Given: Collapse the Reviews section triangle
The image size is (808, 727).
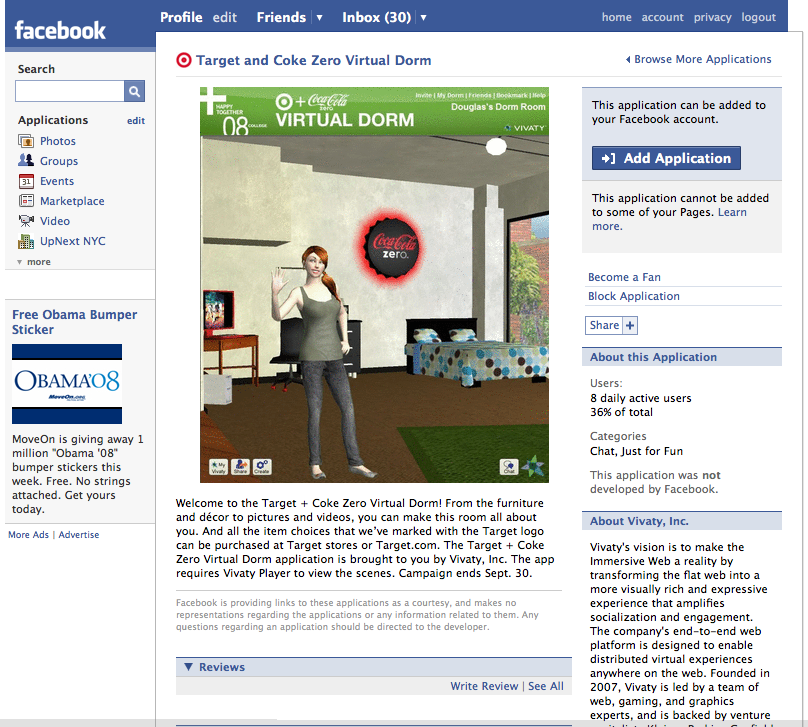Looking at the screenshot, I should tap(189, 667).
